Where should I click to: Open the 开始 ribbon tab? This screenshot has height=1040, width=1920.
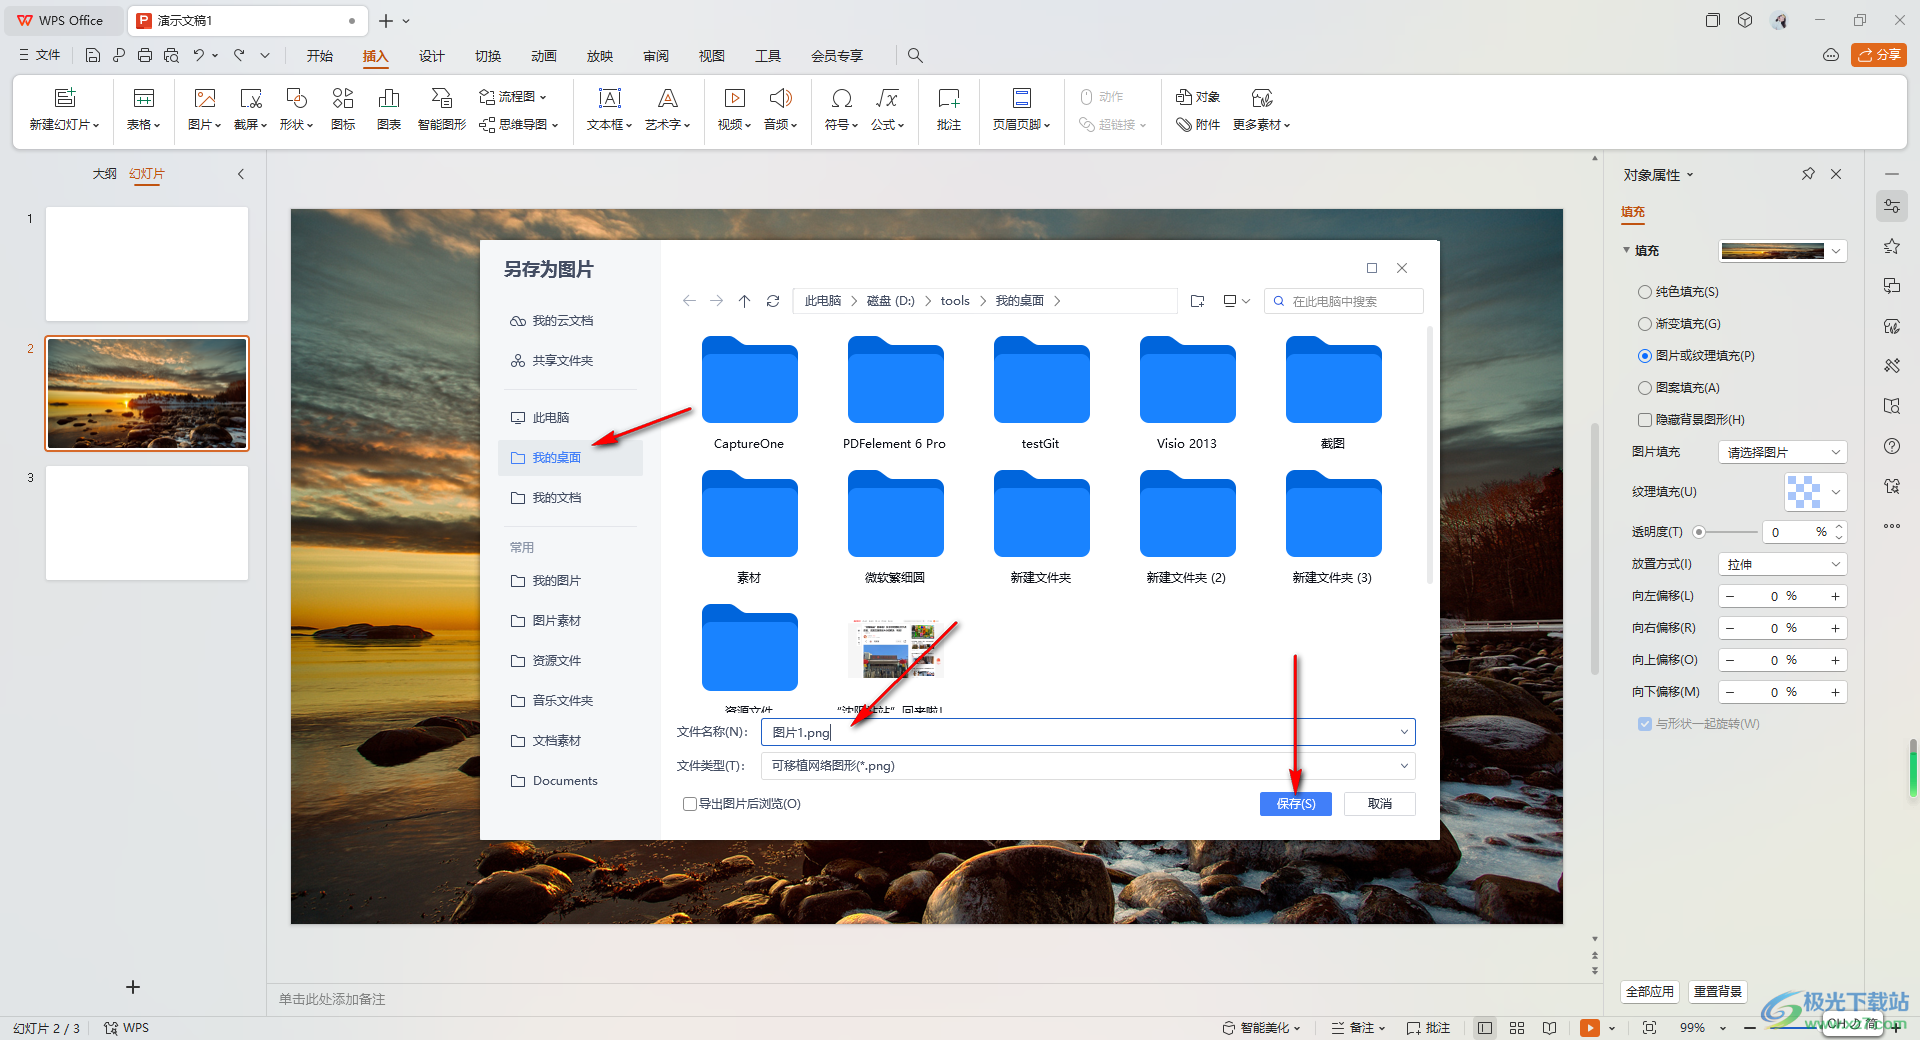(320, 56)
